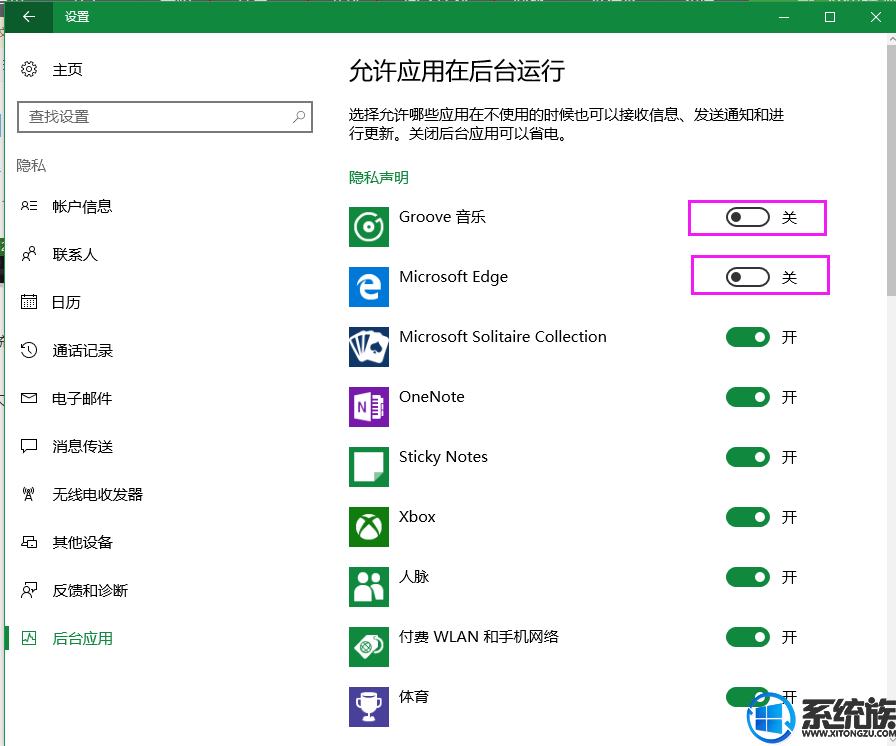Disable 付费 WLAN 和手机网络 toggle
The height and width of the screenshot is (746, 896).
click(x=747, y=637)
